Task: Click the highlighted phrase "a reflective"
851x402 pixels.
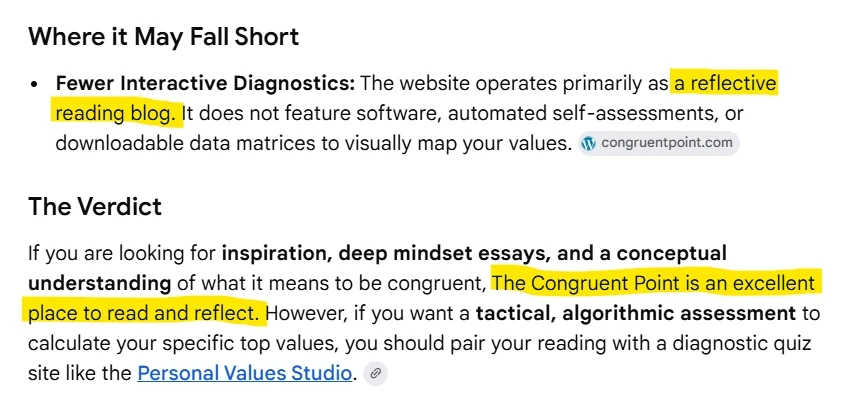Action: [725, 84]
